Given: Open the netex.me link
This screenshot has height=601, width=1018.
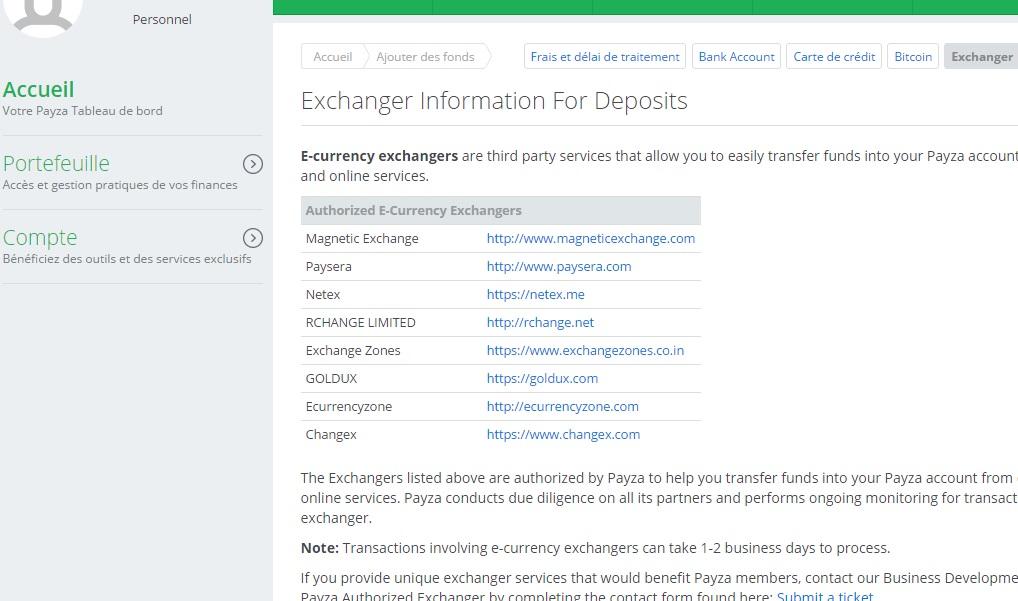Looking at the screenshot, I should tap(536, 295).
